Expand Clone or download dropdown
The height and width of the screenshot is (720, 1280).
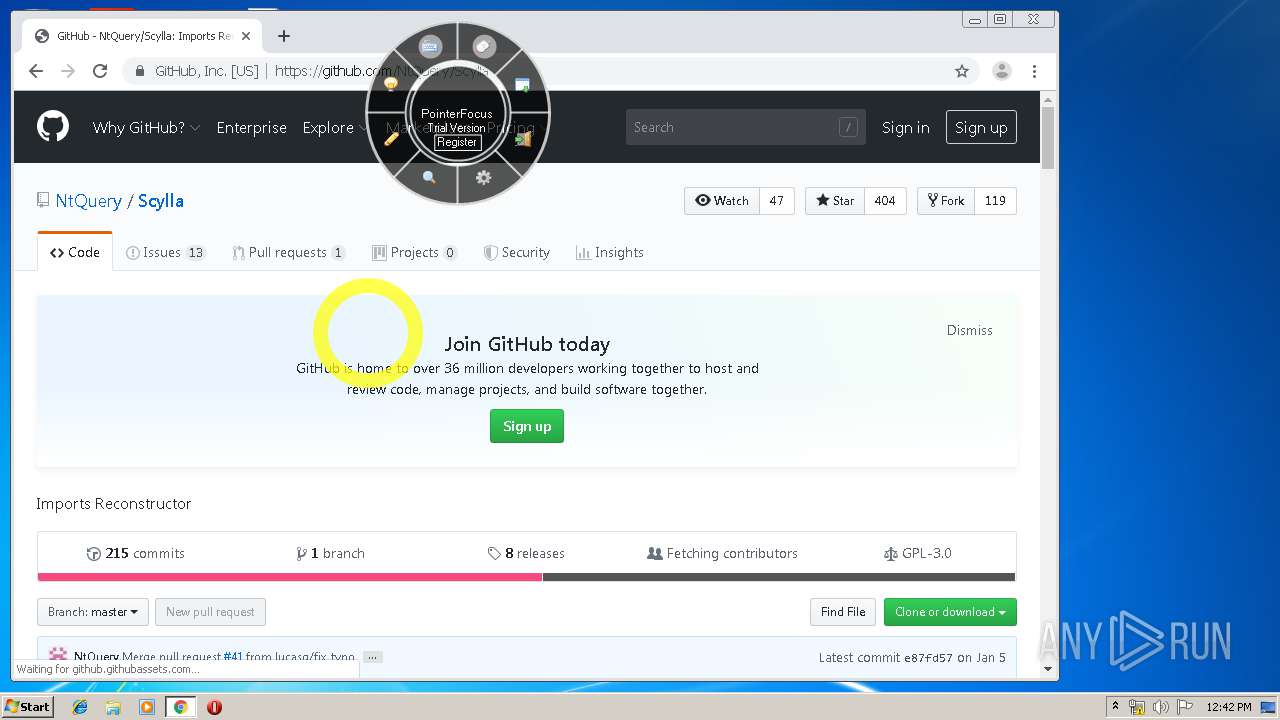pyautogui.click(x=950, y=612)
